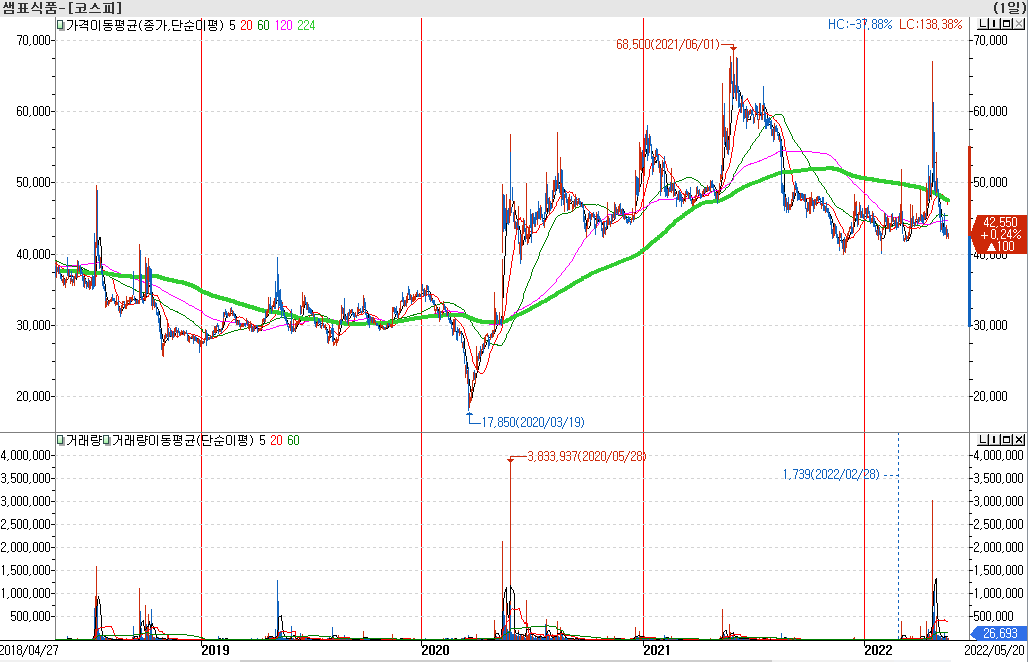Click the 3,833,937(2020/05/28) volume peak label
Viewport: 1029px width, 662px height.
[x=587, y=456]
